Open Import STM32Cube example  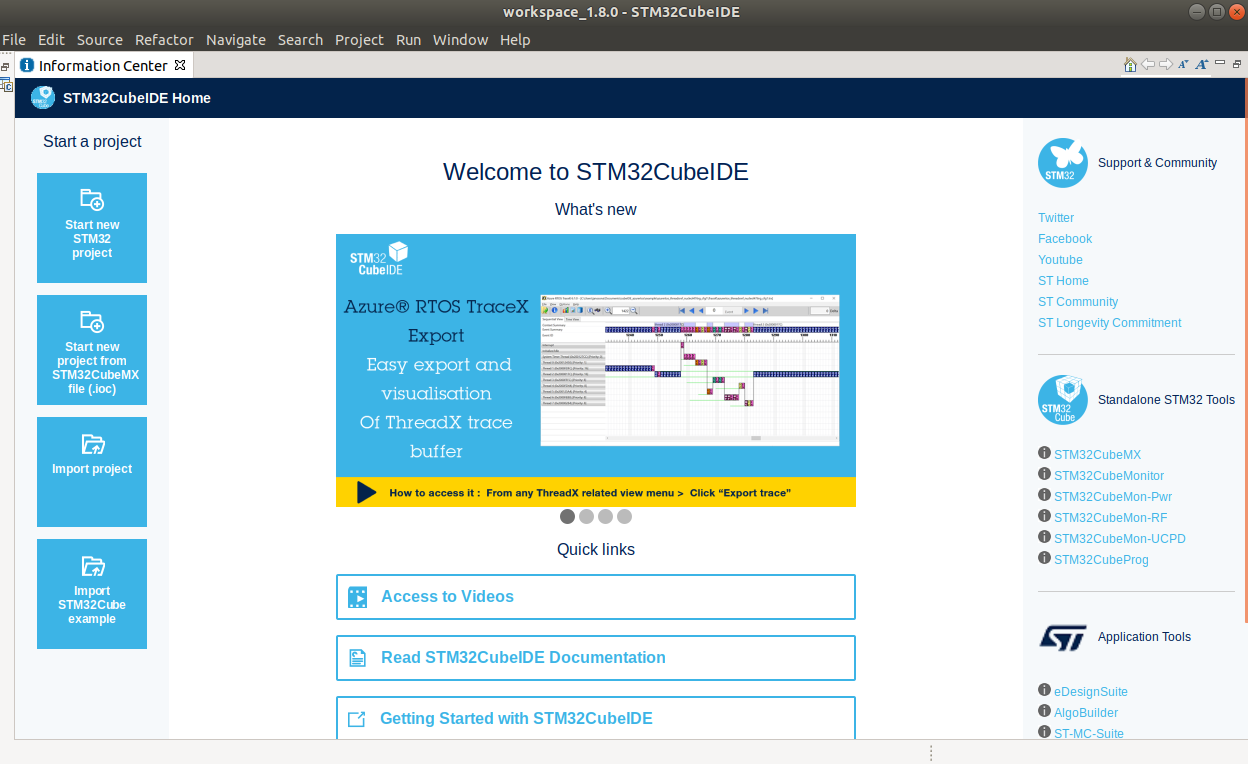(x=91, y=594)
